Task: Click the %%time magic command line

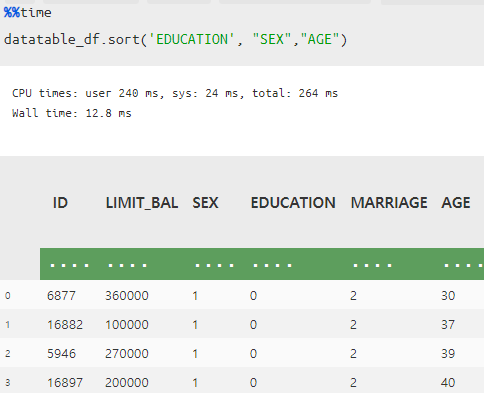Action: (x=28, y=13)
